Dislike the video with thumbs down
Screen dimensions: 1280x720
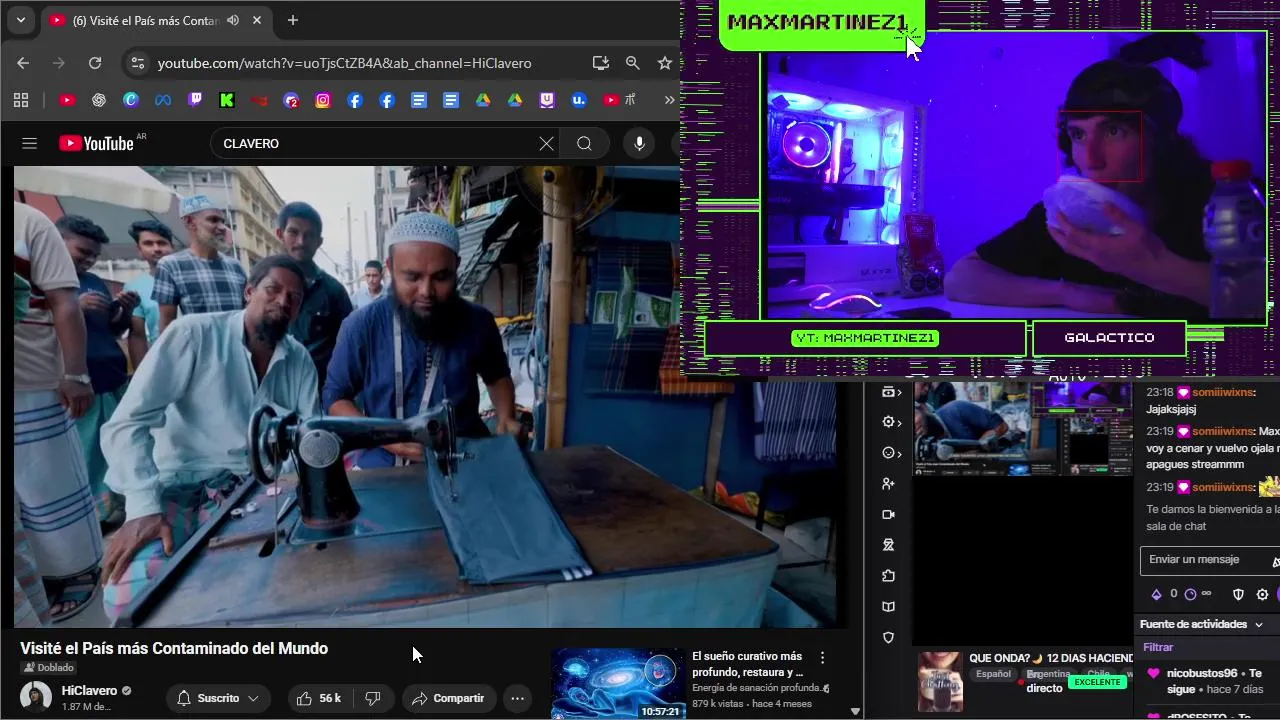coord(373,698)
